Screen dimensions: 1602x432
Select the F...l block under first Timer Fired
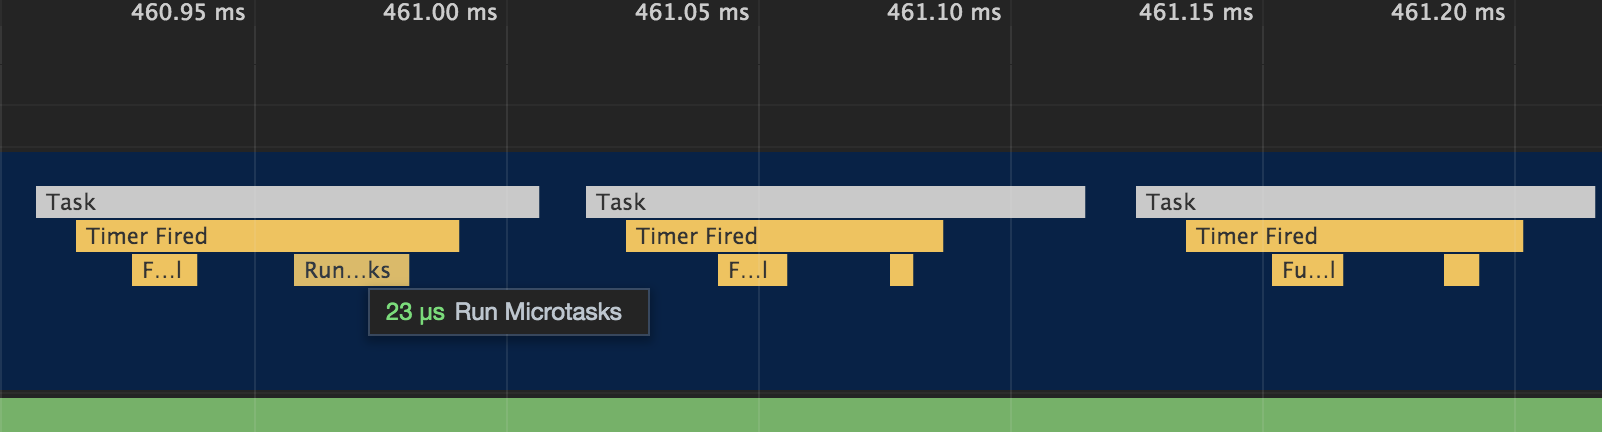(x=164, y=270)
